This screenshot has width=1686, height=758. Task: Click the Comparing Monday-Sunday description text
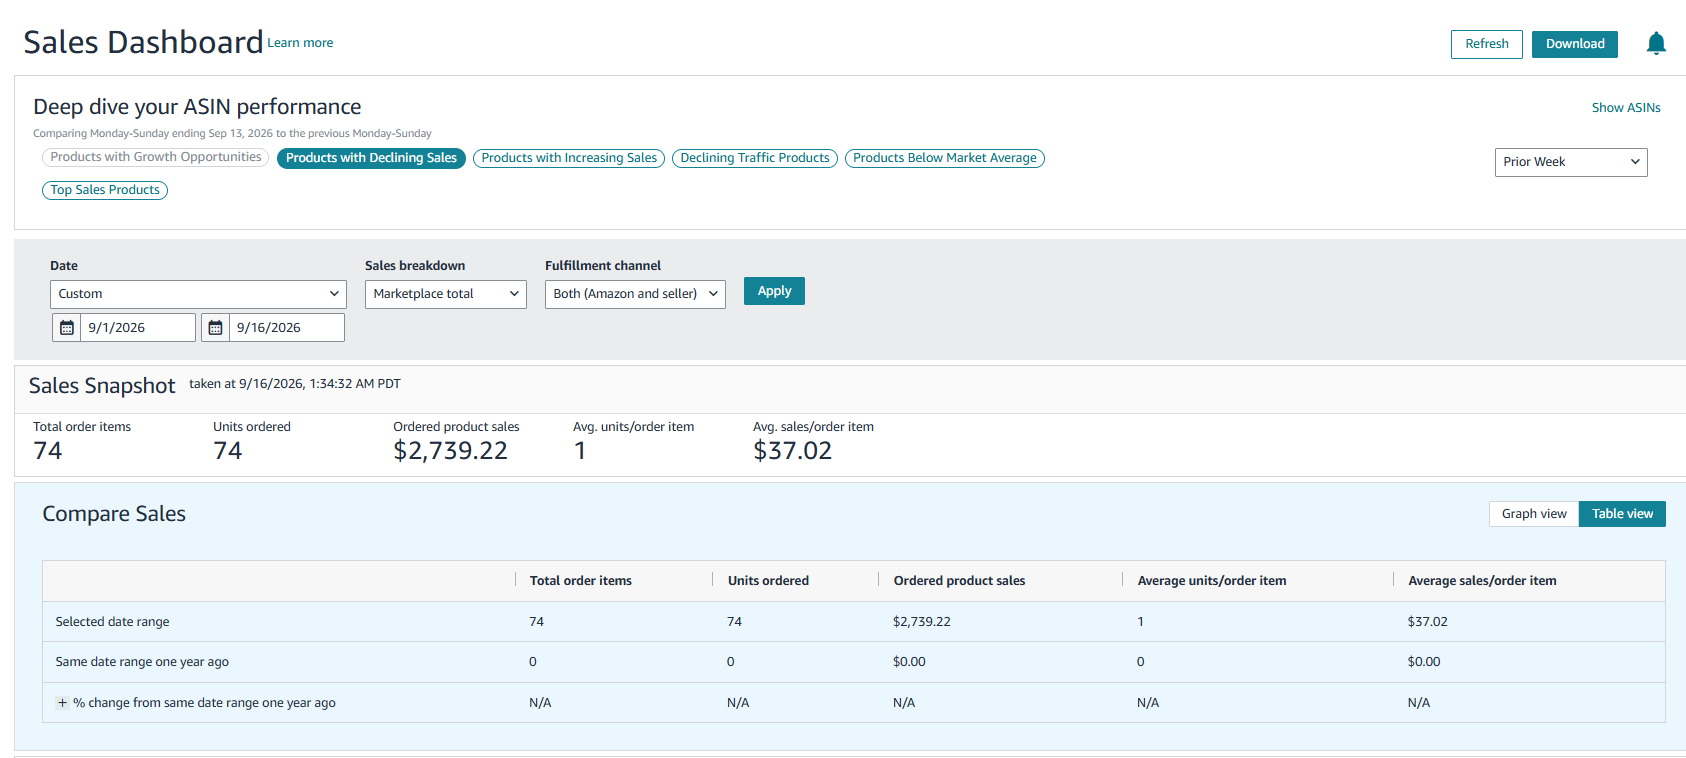coord(232,133)
